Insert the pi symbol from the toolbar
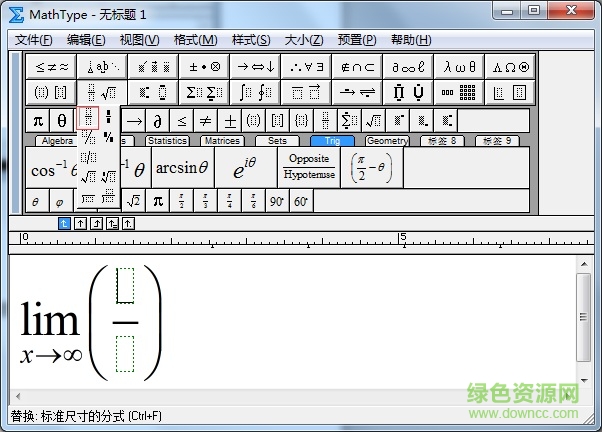 tap(38, 121)
